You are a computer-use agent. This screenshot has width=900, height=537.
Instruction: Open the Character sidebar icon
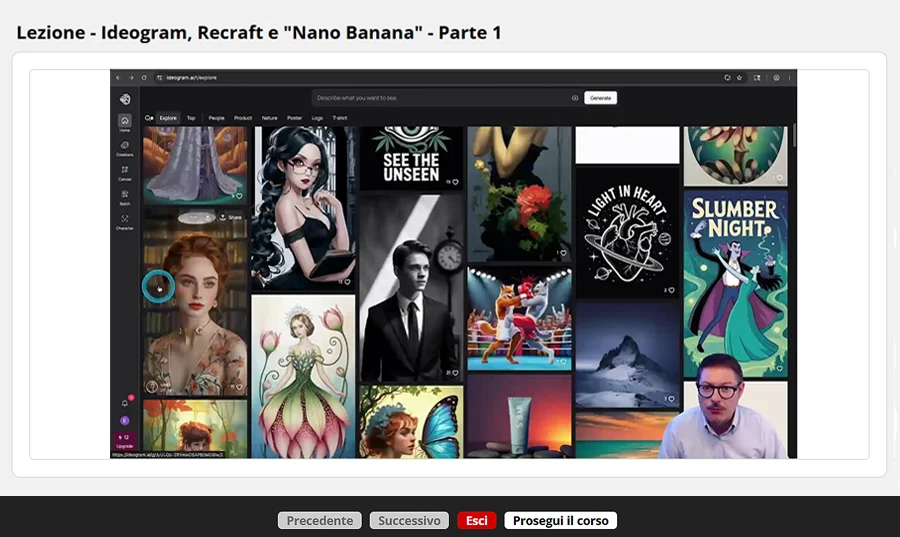(125, 219)
